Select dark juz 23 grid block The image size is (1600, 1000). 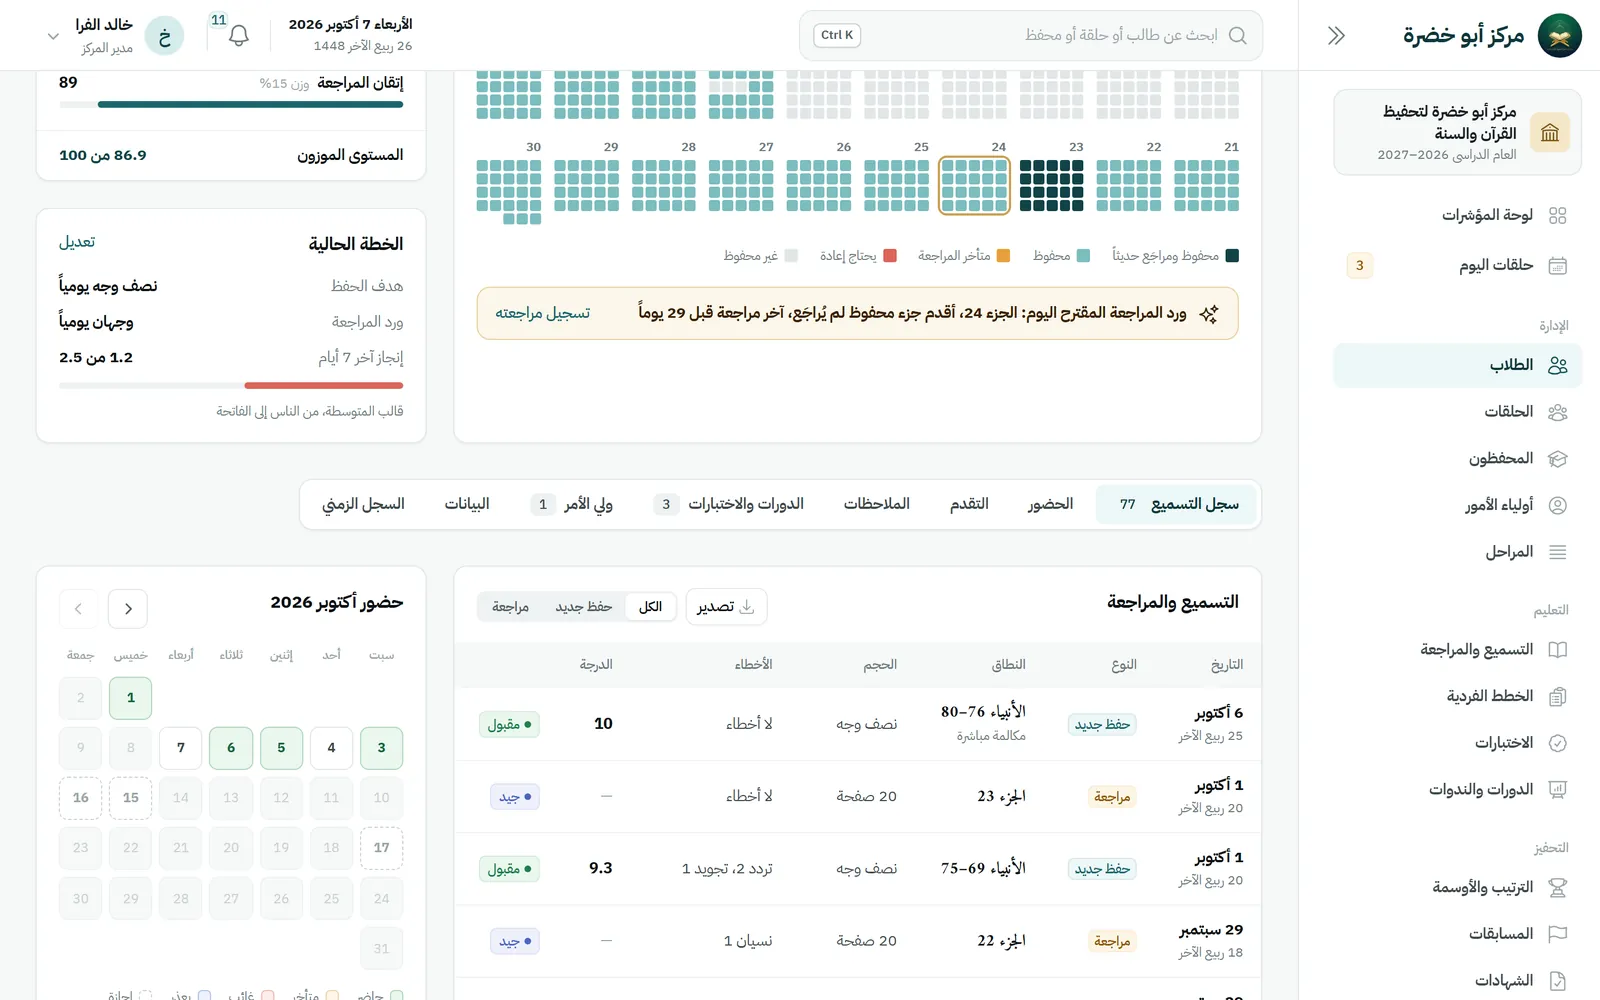pos(1051,185)
